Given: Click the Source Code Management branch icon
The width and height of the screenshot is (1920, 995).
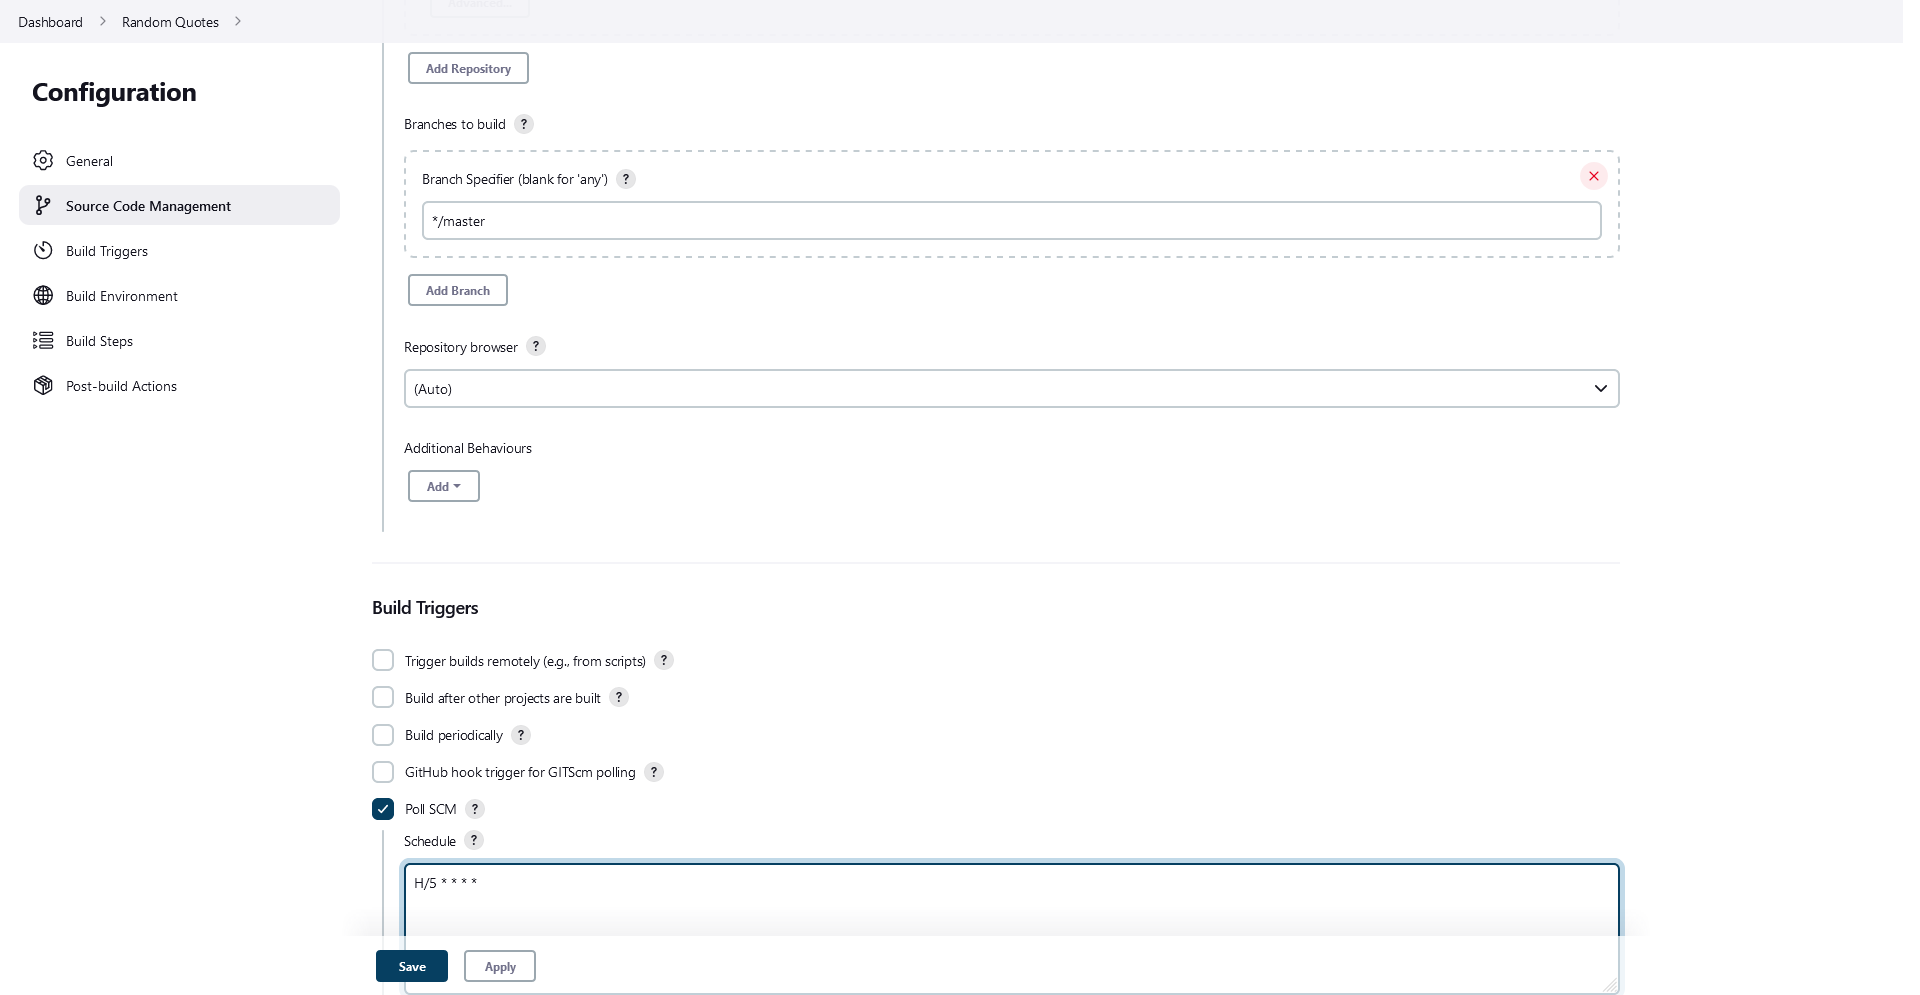Looking at the screenshot, I should (43, 205).
